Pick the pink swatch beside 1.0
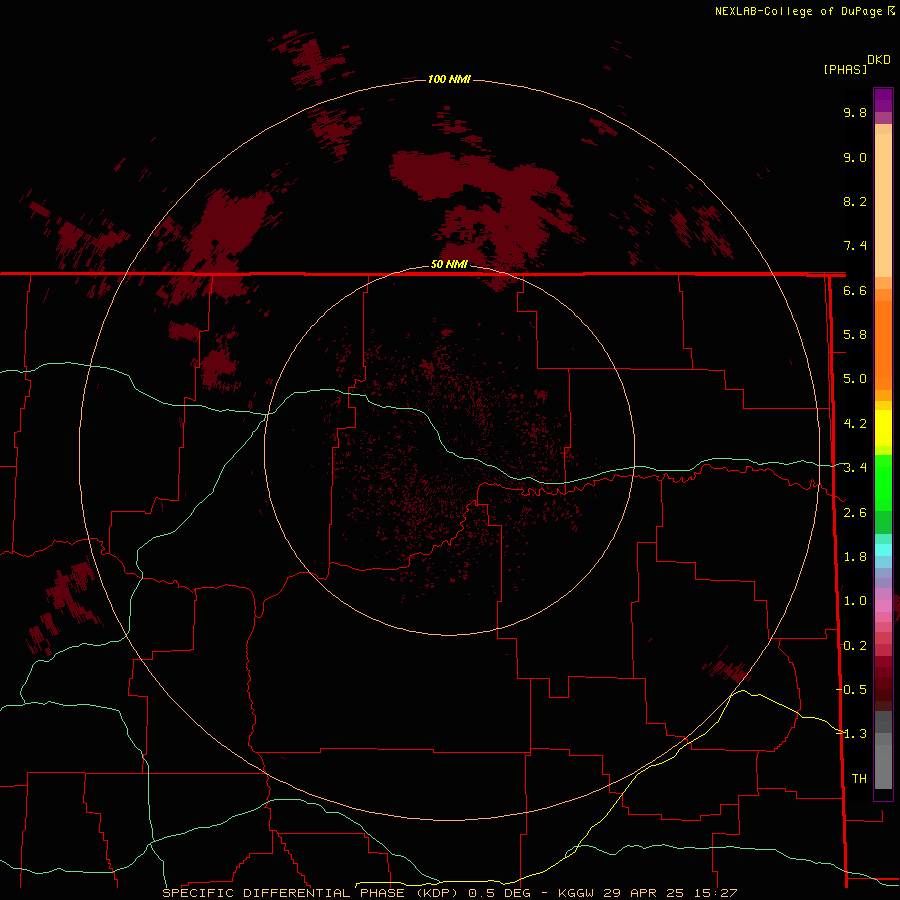 click(x=883, y=604)
